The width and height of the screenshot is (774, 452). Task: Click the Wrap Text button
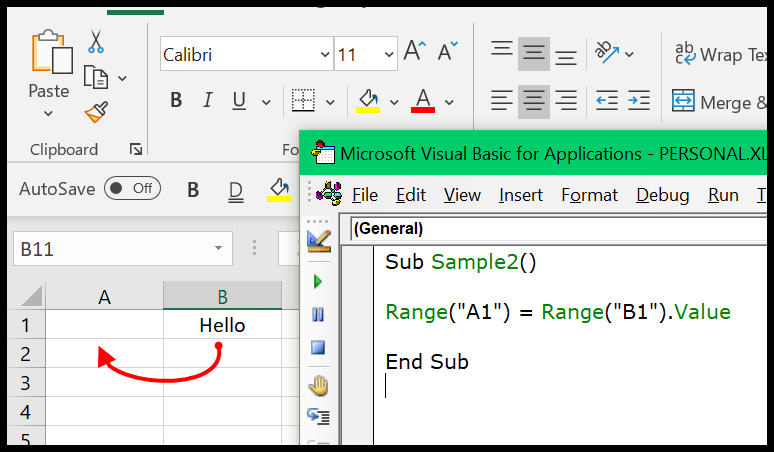tap(722, 55)
